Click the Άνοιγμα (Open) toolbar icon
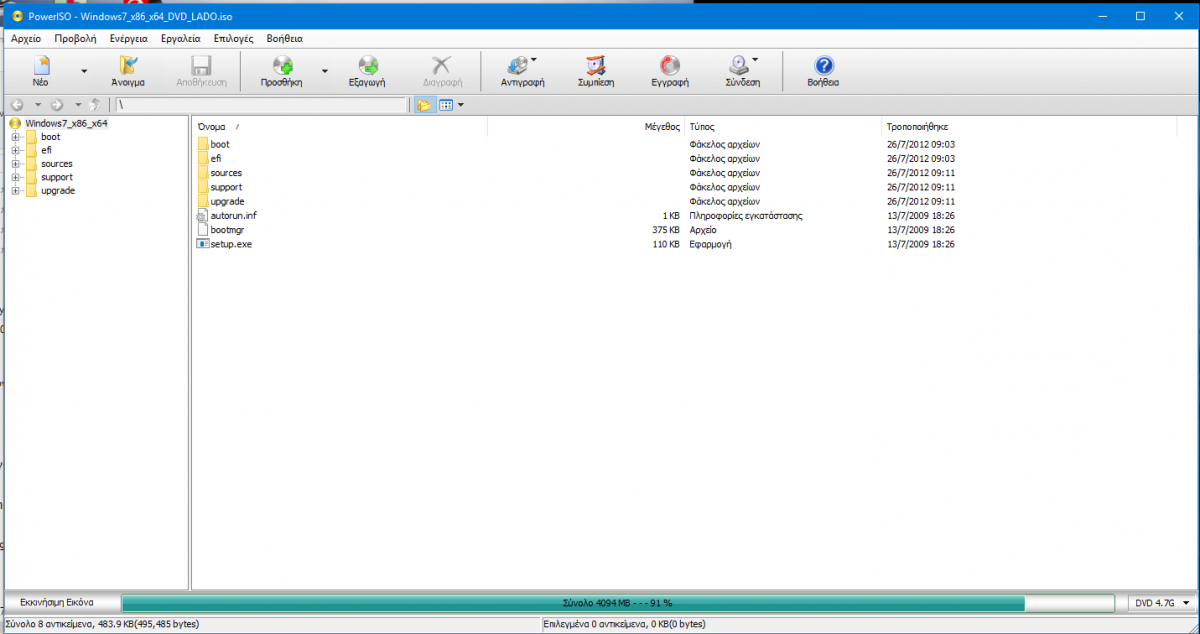This screenshot has width=1200, height=634. (x=128, y=66)
